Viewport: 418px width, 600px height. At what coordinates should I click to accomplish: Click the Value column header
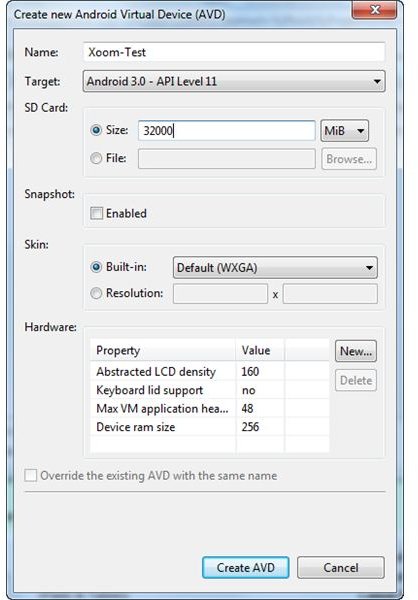click(260, 350)
